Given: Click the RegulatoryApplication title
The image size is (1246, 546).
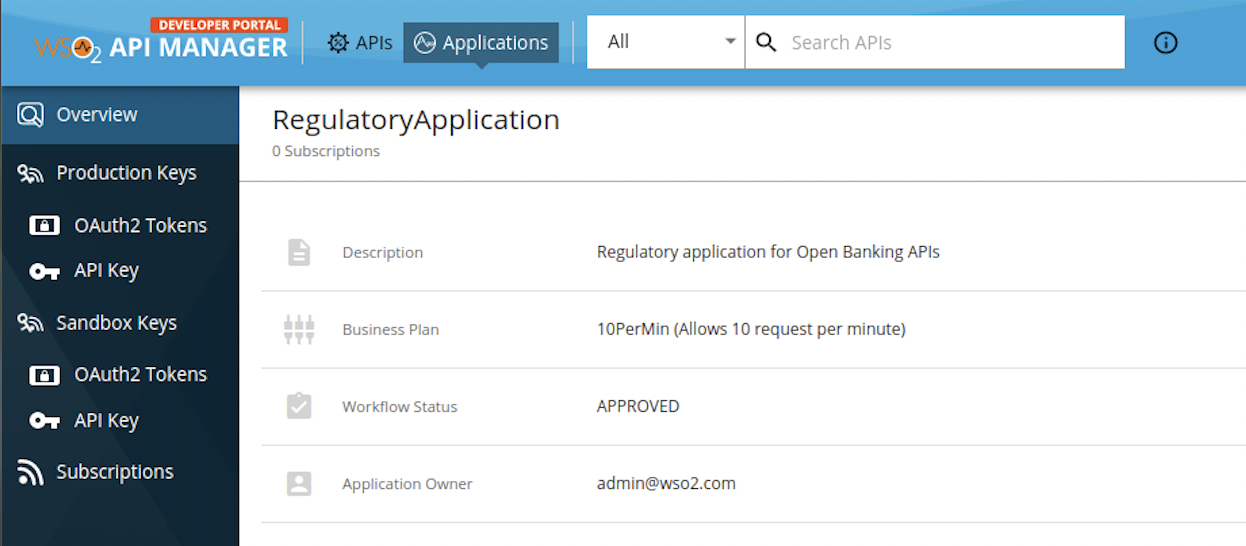Looking at the screenshot, I should [x=416, y=120].
